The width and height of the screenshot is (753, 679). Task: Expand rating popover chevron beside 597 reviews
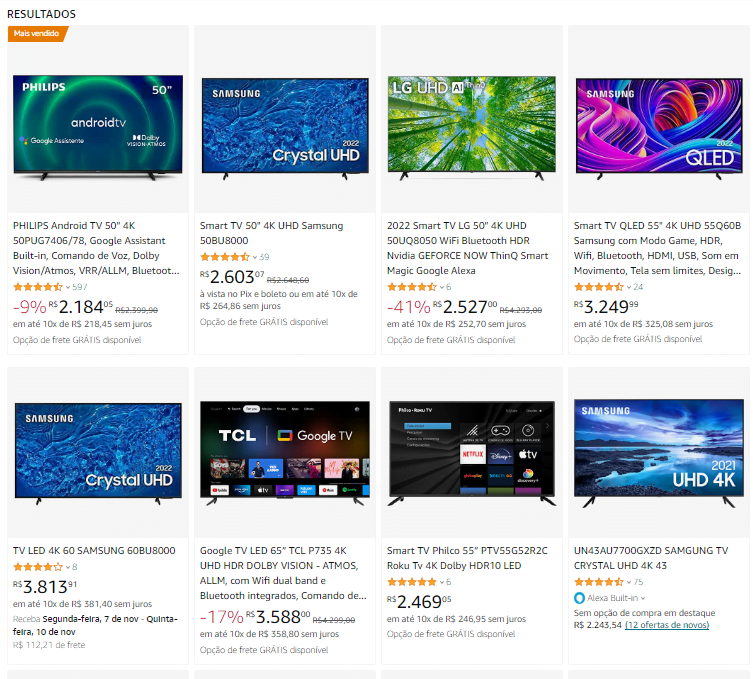coord(68,287)
